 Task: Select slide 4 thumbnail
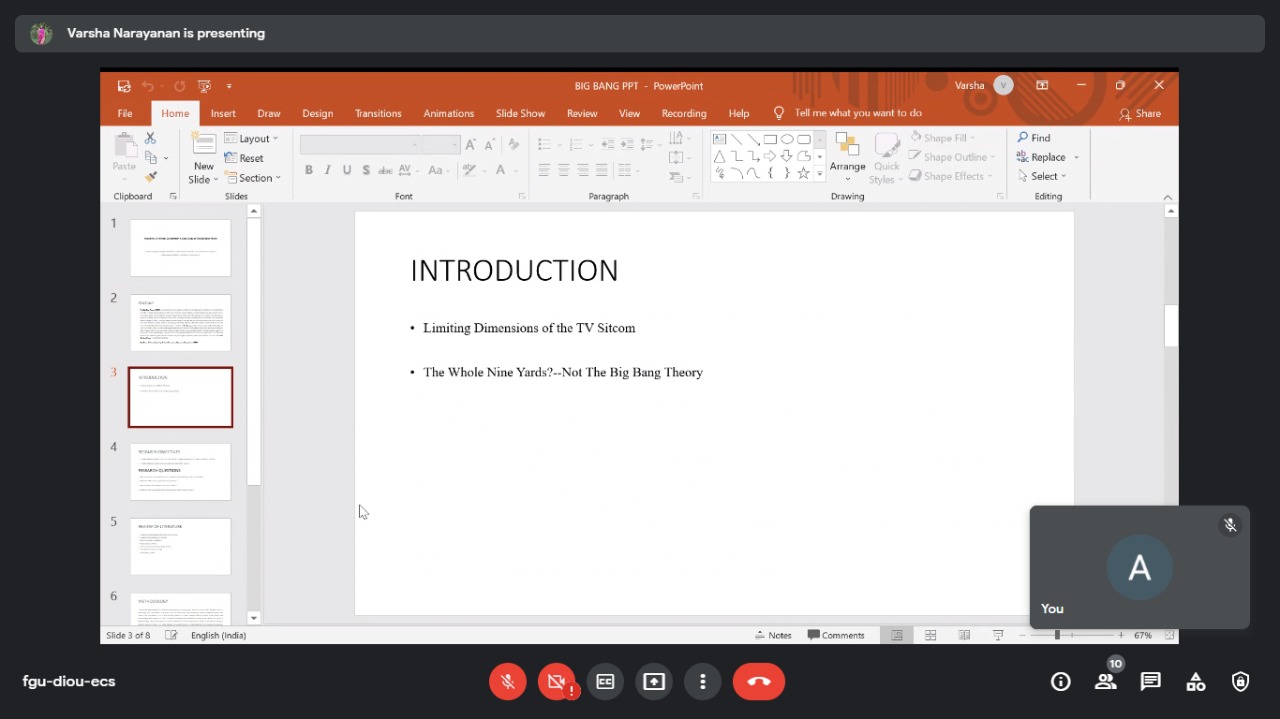tap(181, 472)
